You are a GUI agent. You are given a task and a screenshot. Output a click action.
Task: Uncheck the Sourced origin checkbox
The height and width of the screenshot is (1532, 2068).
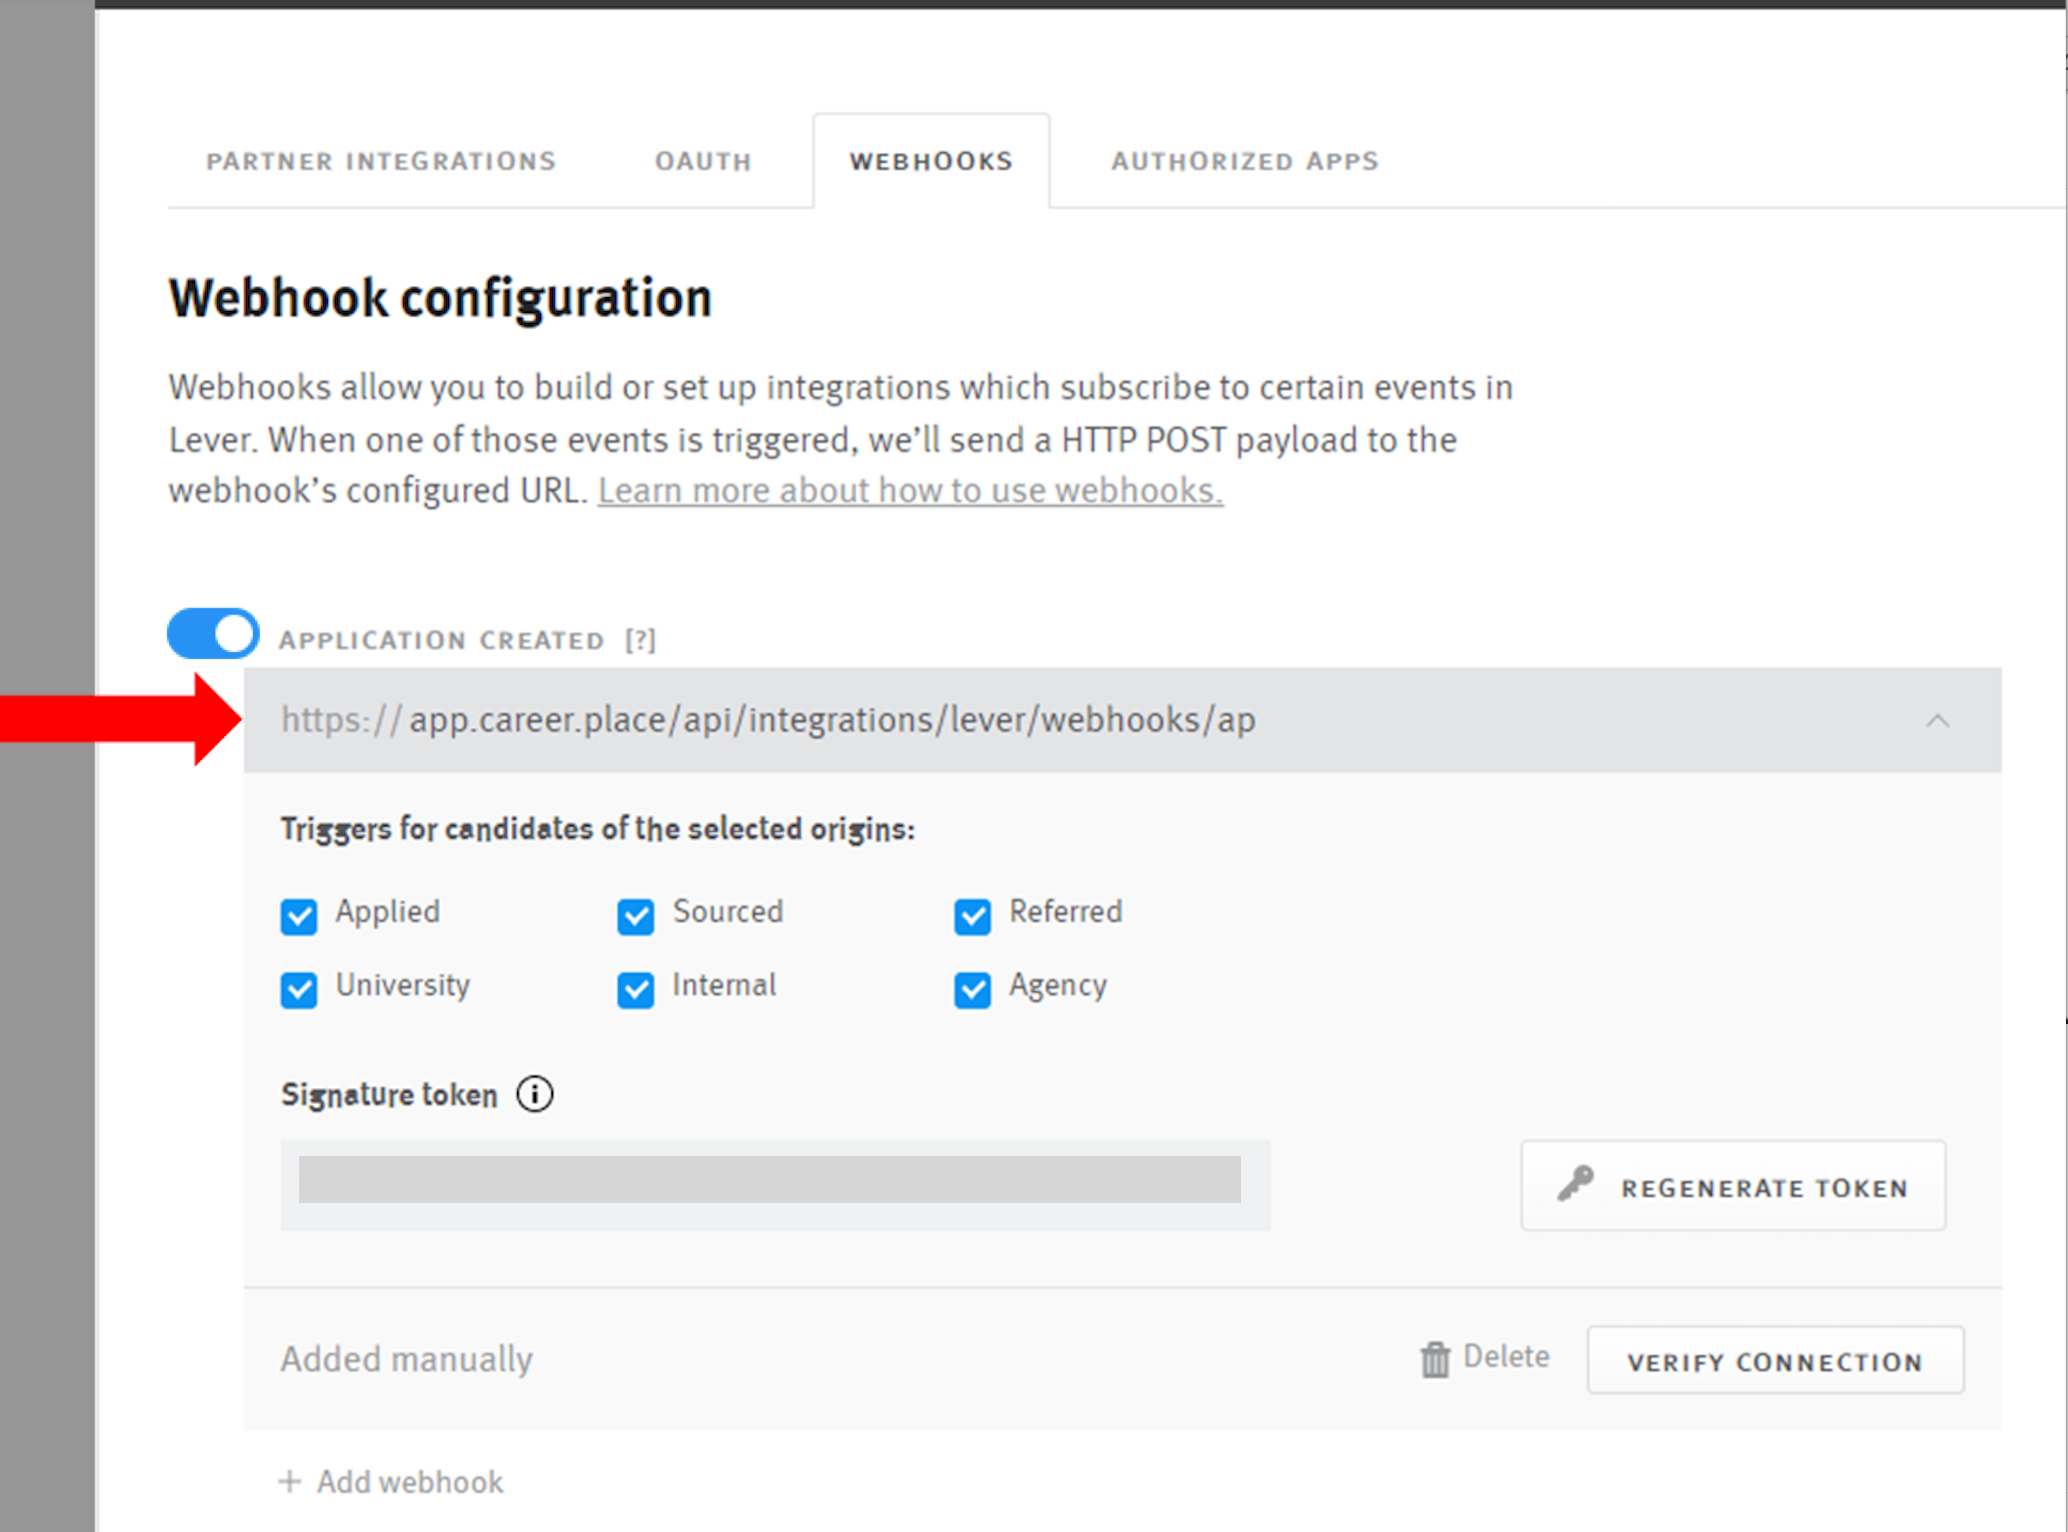point(635,915)
